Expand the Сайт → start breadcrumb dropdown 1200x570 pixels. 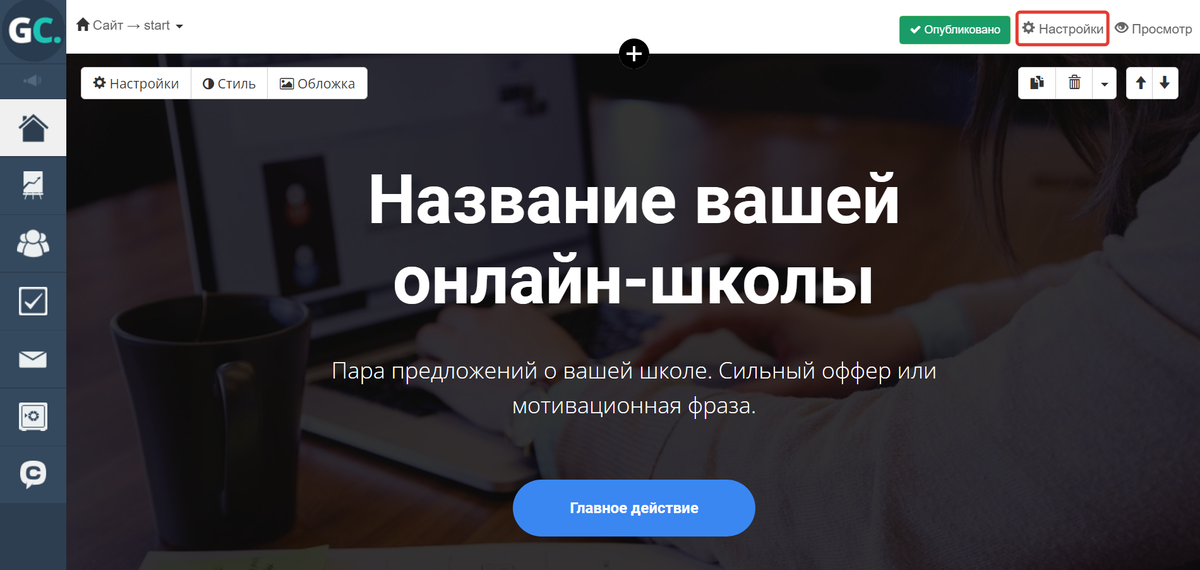(x=130, y=25)
